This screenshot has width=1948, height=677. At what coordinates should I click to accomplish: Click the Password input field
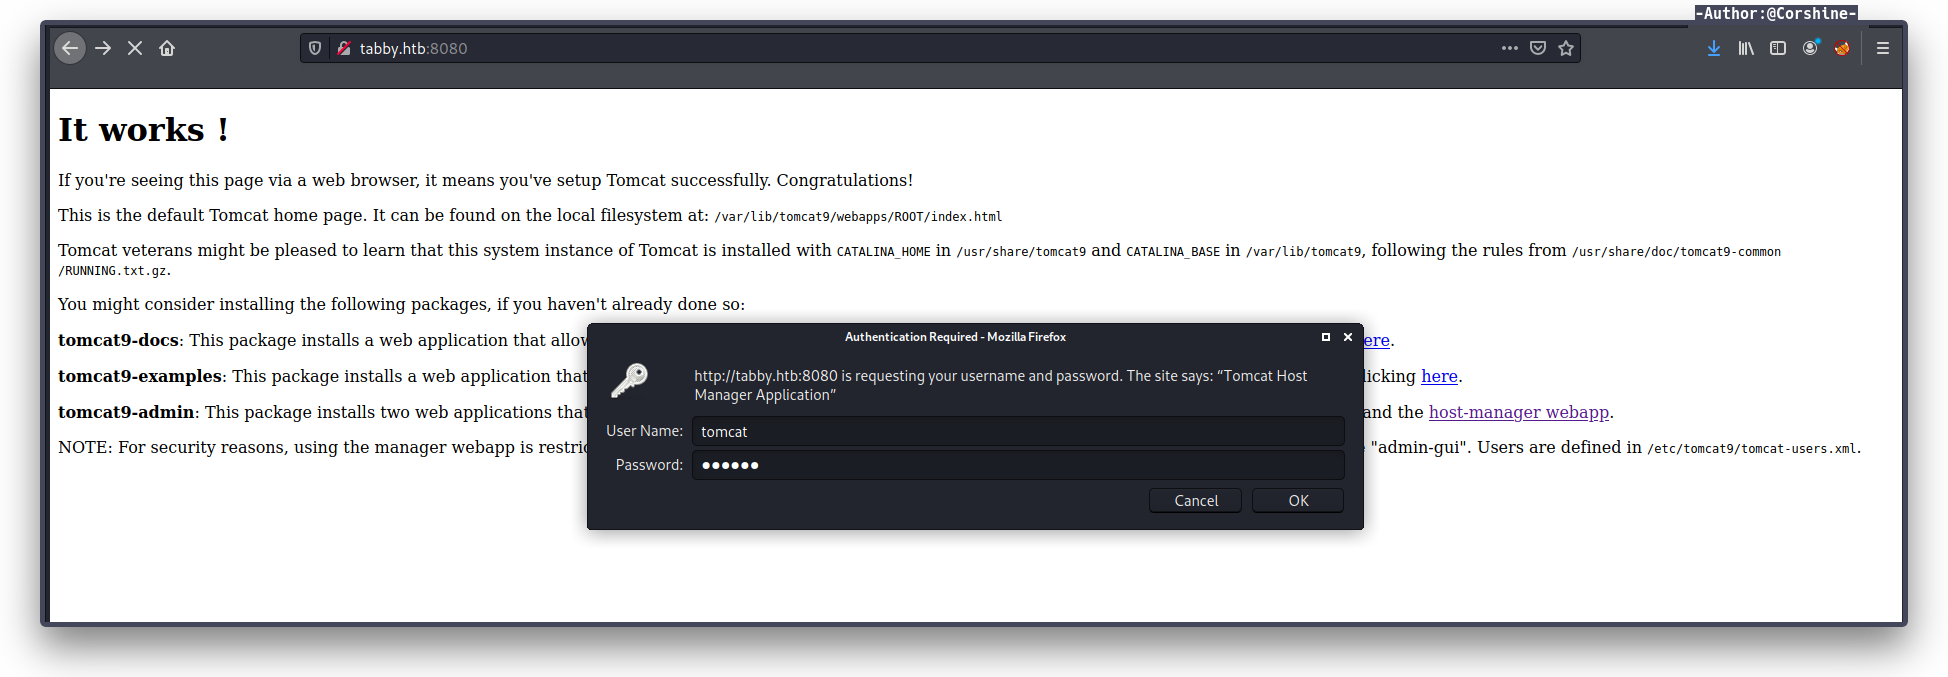pyautogui.click(x=1018, y=465)
